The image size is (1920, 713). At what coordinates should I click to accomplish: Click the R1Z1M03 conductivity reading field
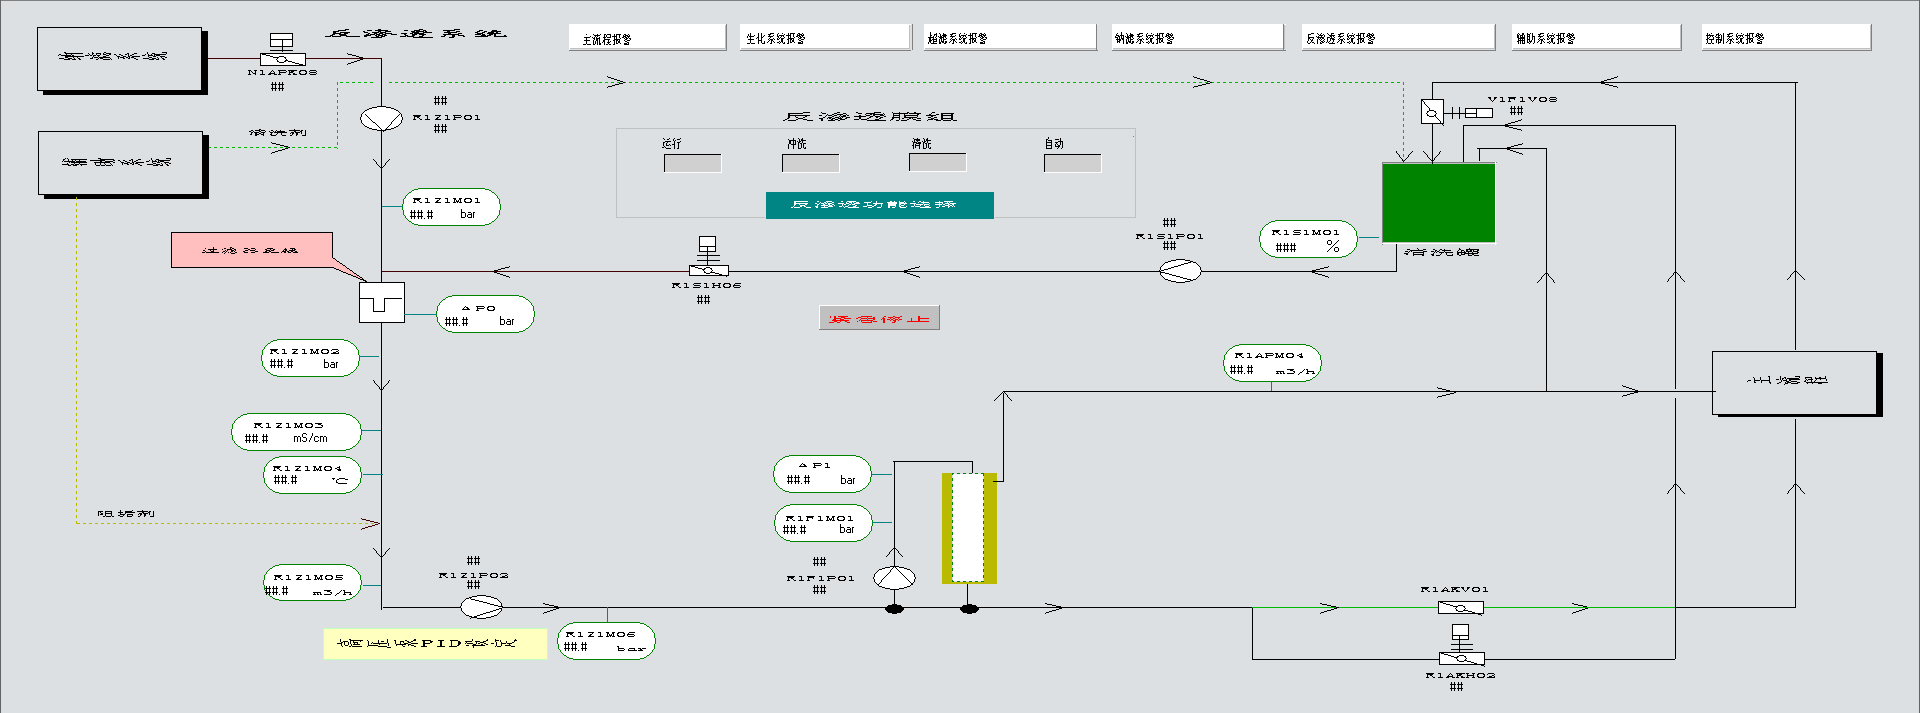click(296, 438)
